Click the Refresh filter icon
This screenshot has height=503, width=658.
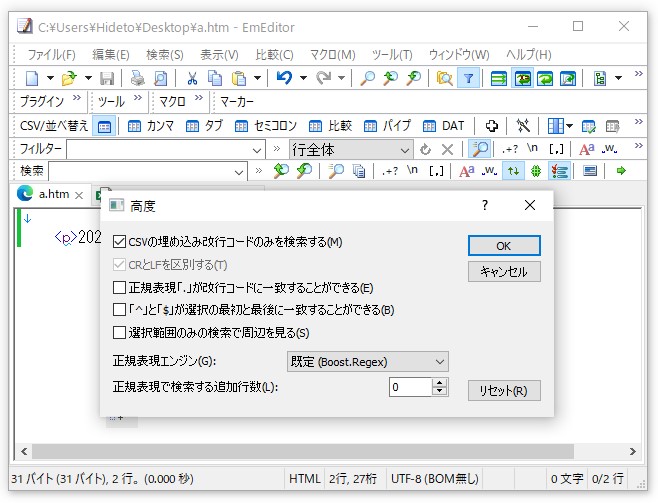425,149
